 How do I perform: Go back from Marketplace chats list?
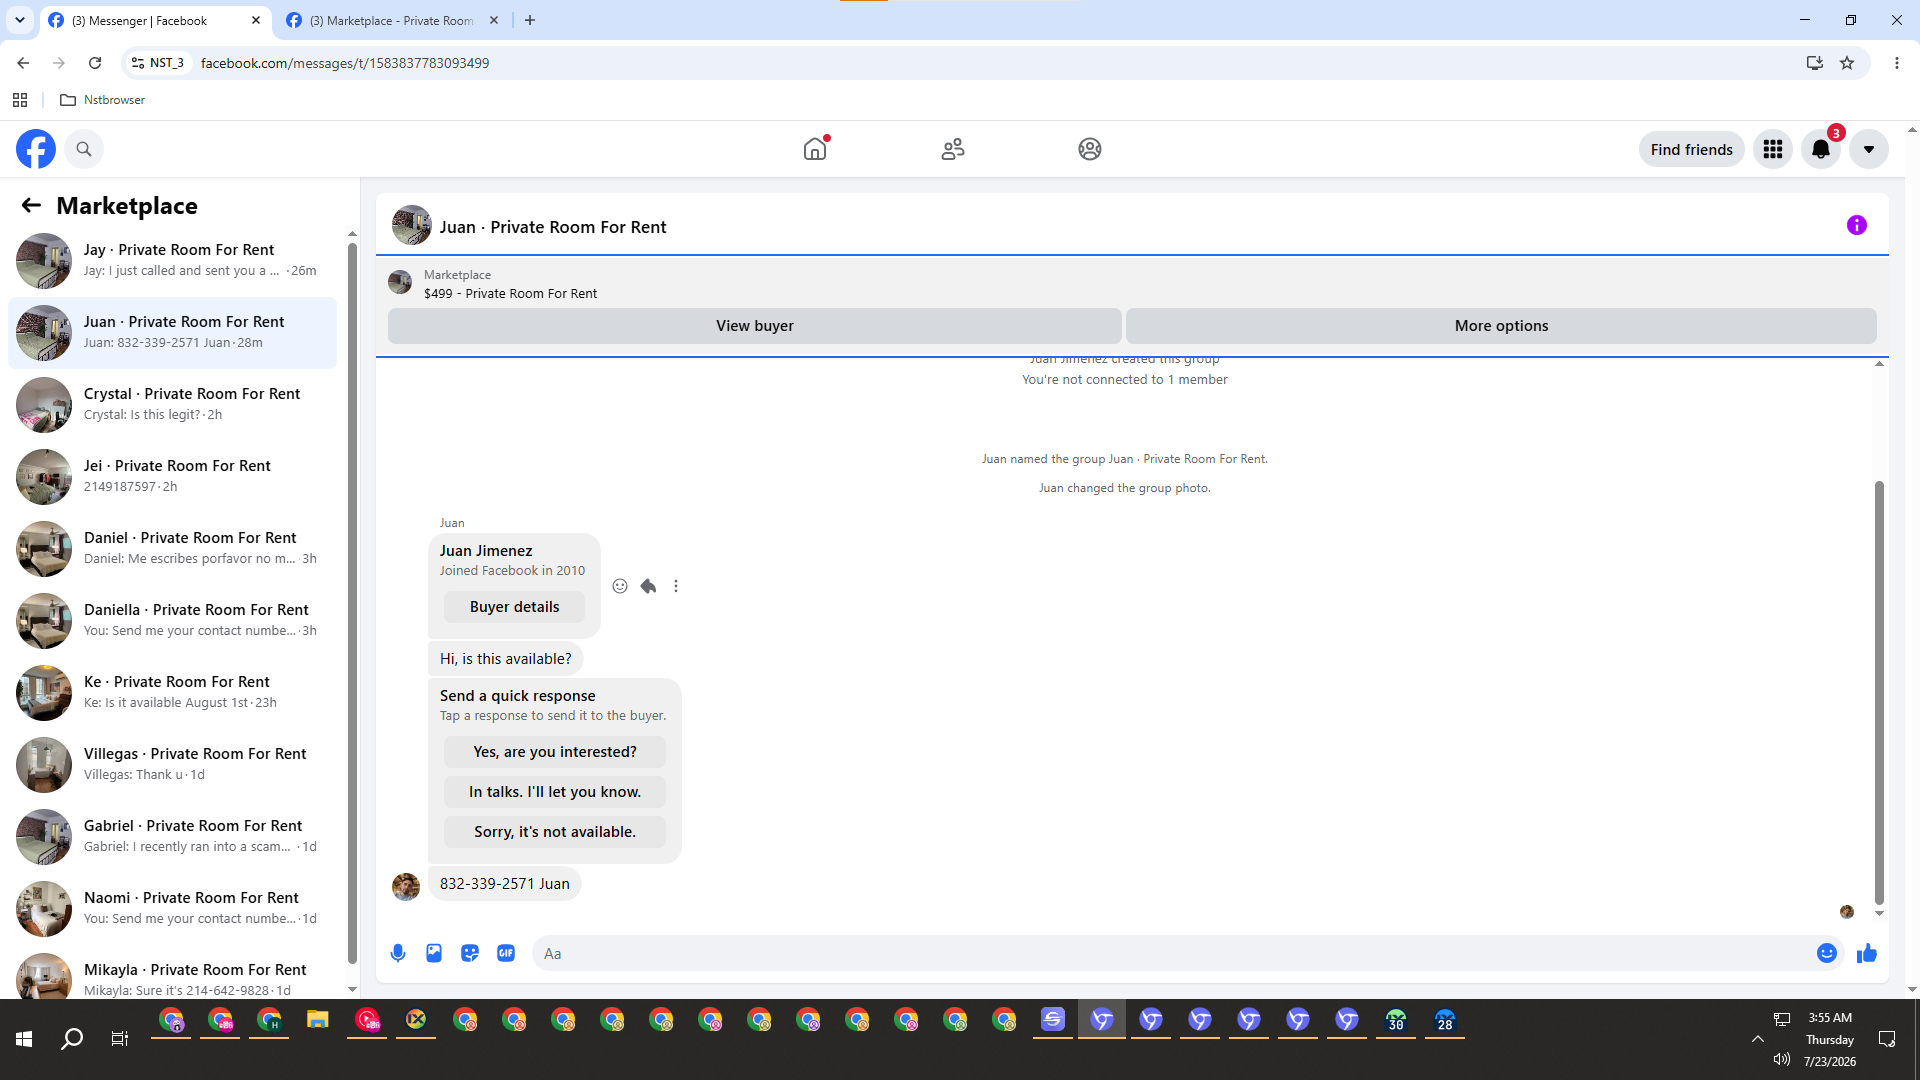(x=31, y=205)
